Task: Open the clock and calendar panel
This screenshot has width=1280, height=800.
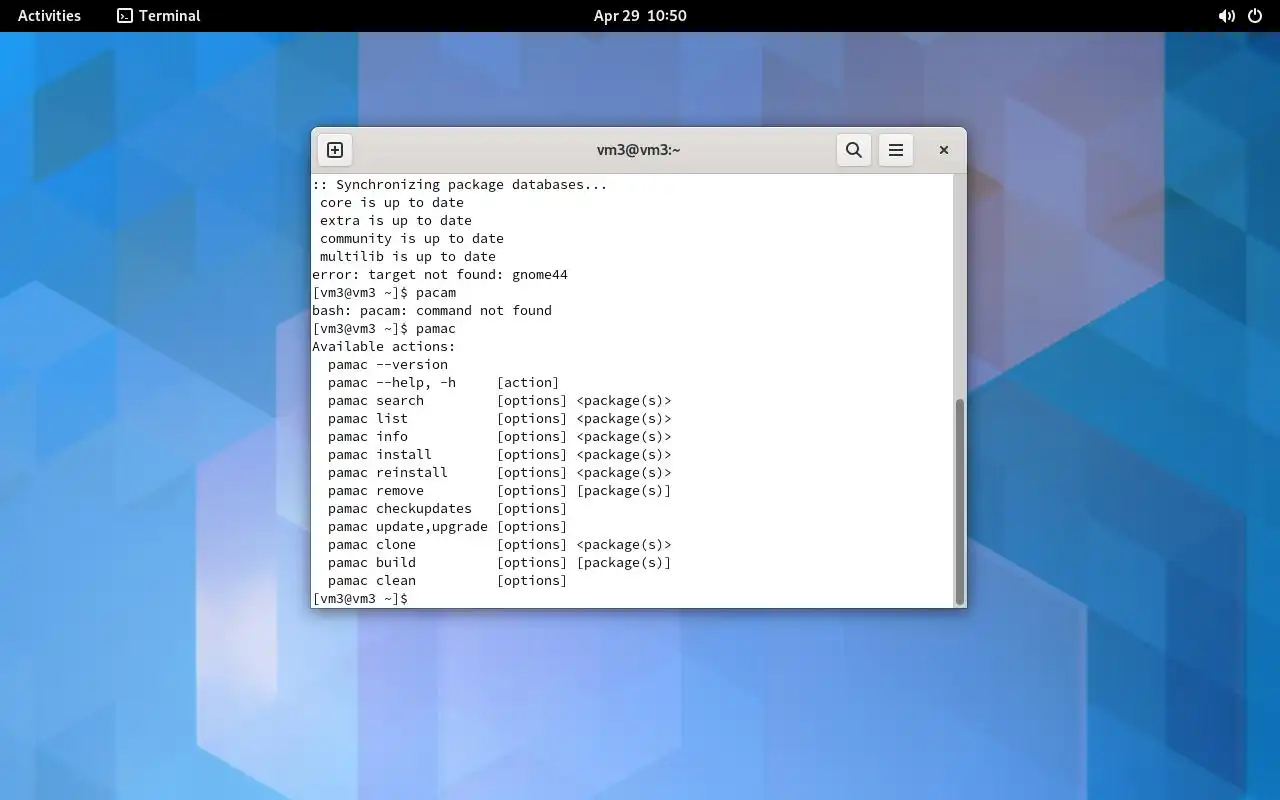Action: click(640, 16)
